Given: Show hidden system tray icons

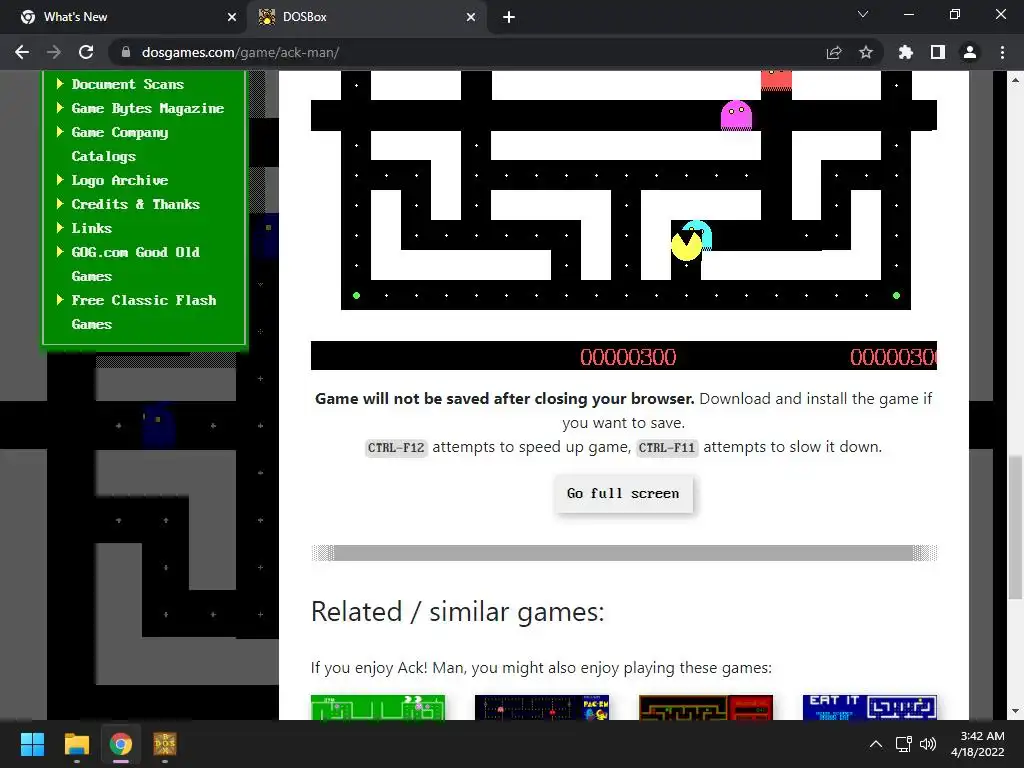Looking at the screenshot, I should click(x=876, y=744).
